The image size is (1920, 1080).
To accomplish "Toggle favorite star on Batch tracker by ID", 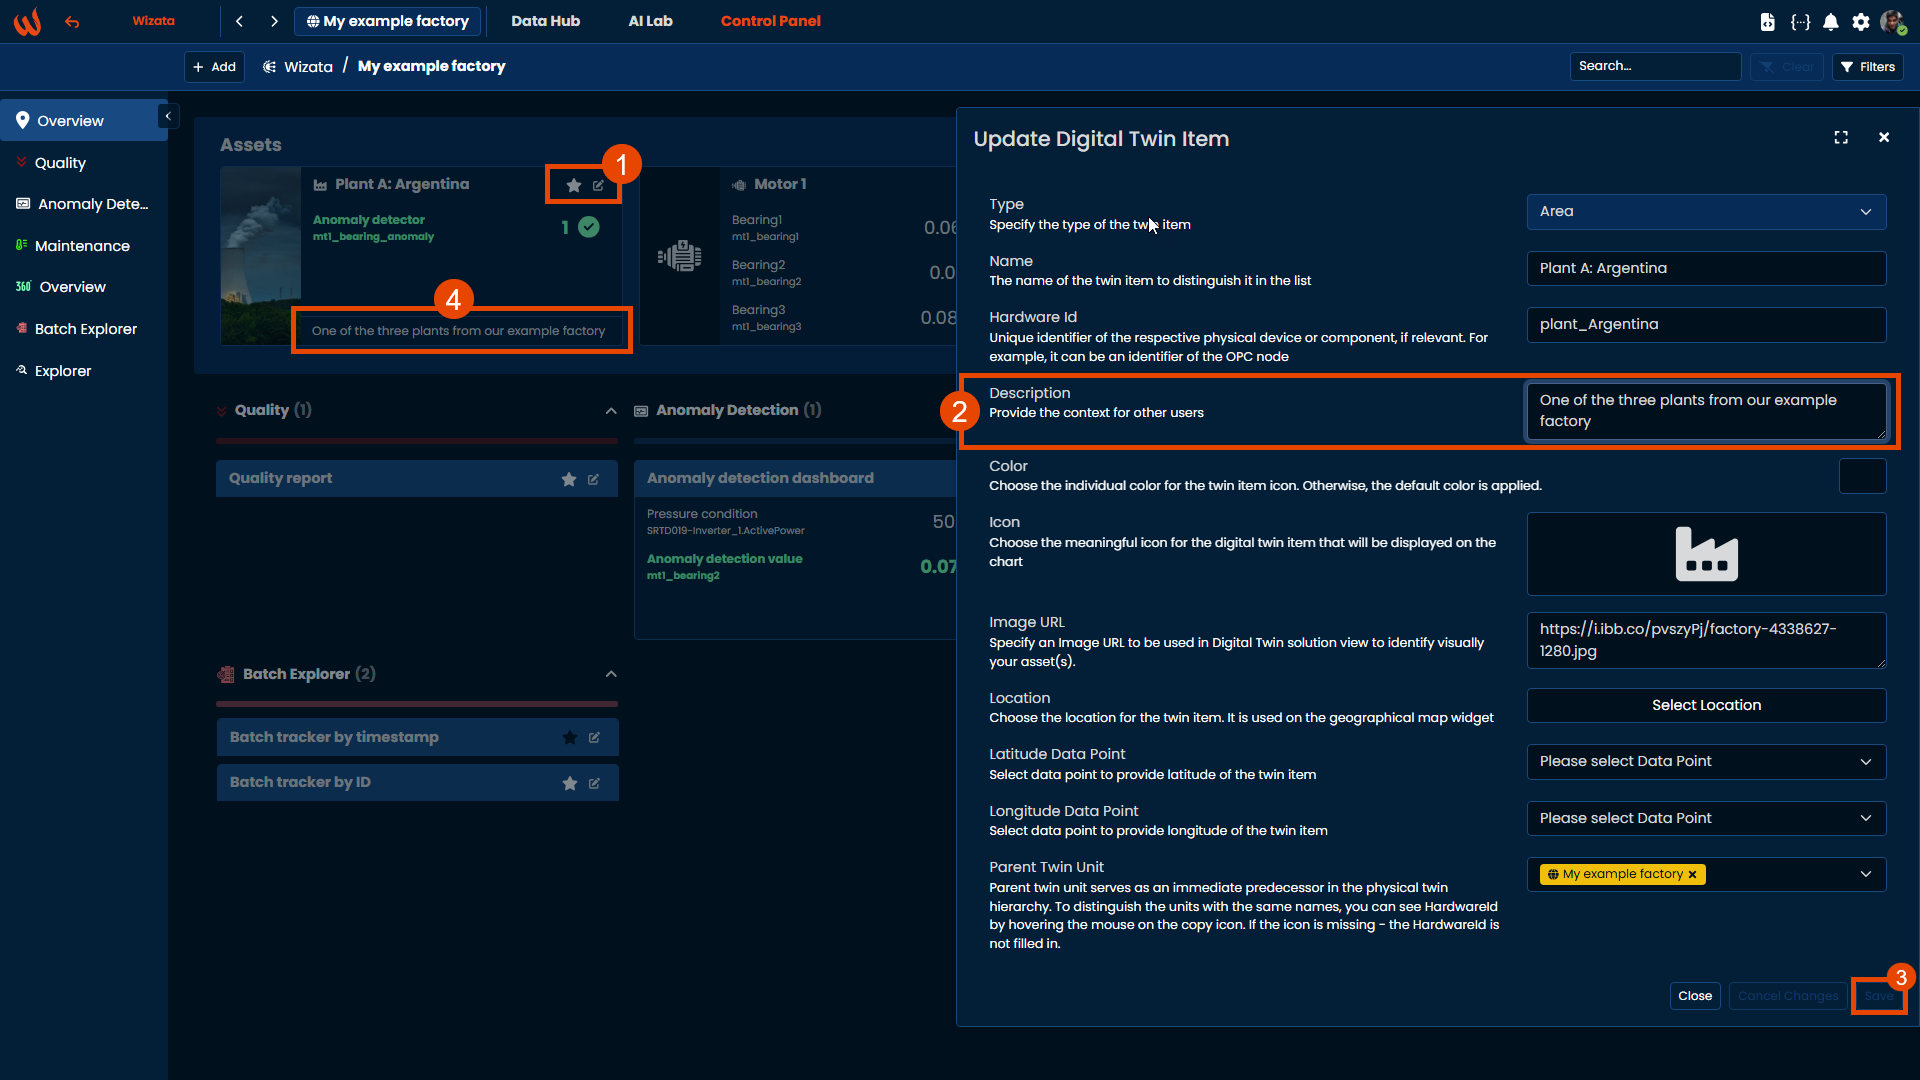I will [x=570, y=783].
